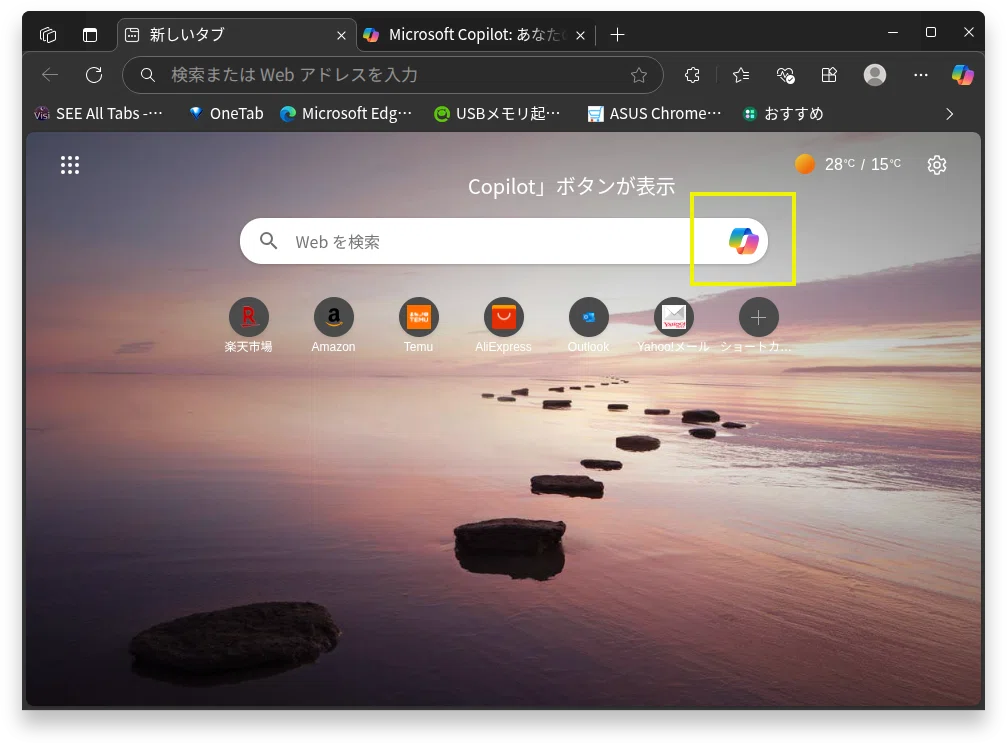Open ASUS Chrome… bookmark

tap(654, 114)
